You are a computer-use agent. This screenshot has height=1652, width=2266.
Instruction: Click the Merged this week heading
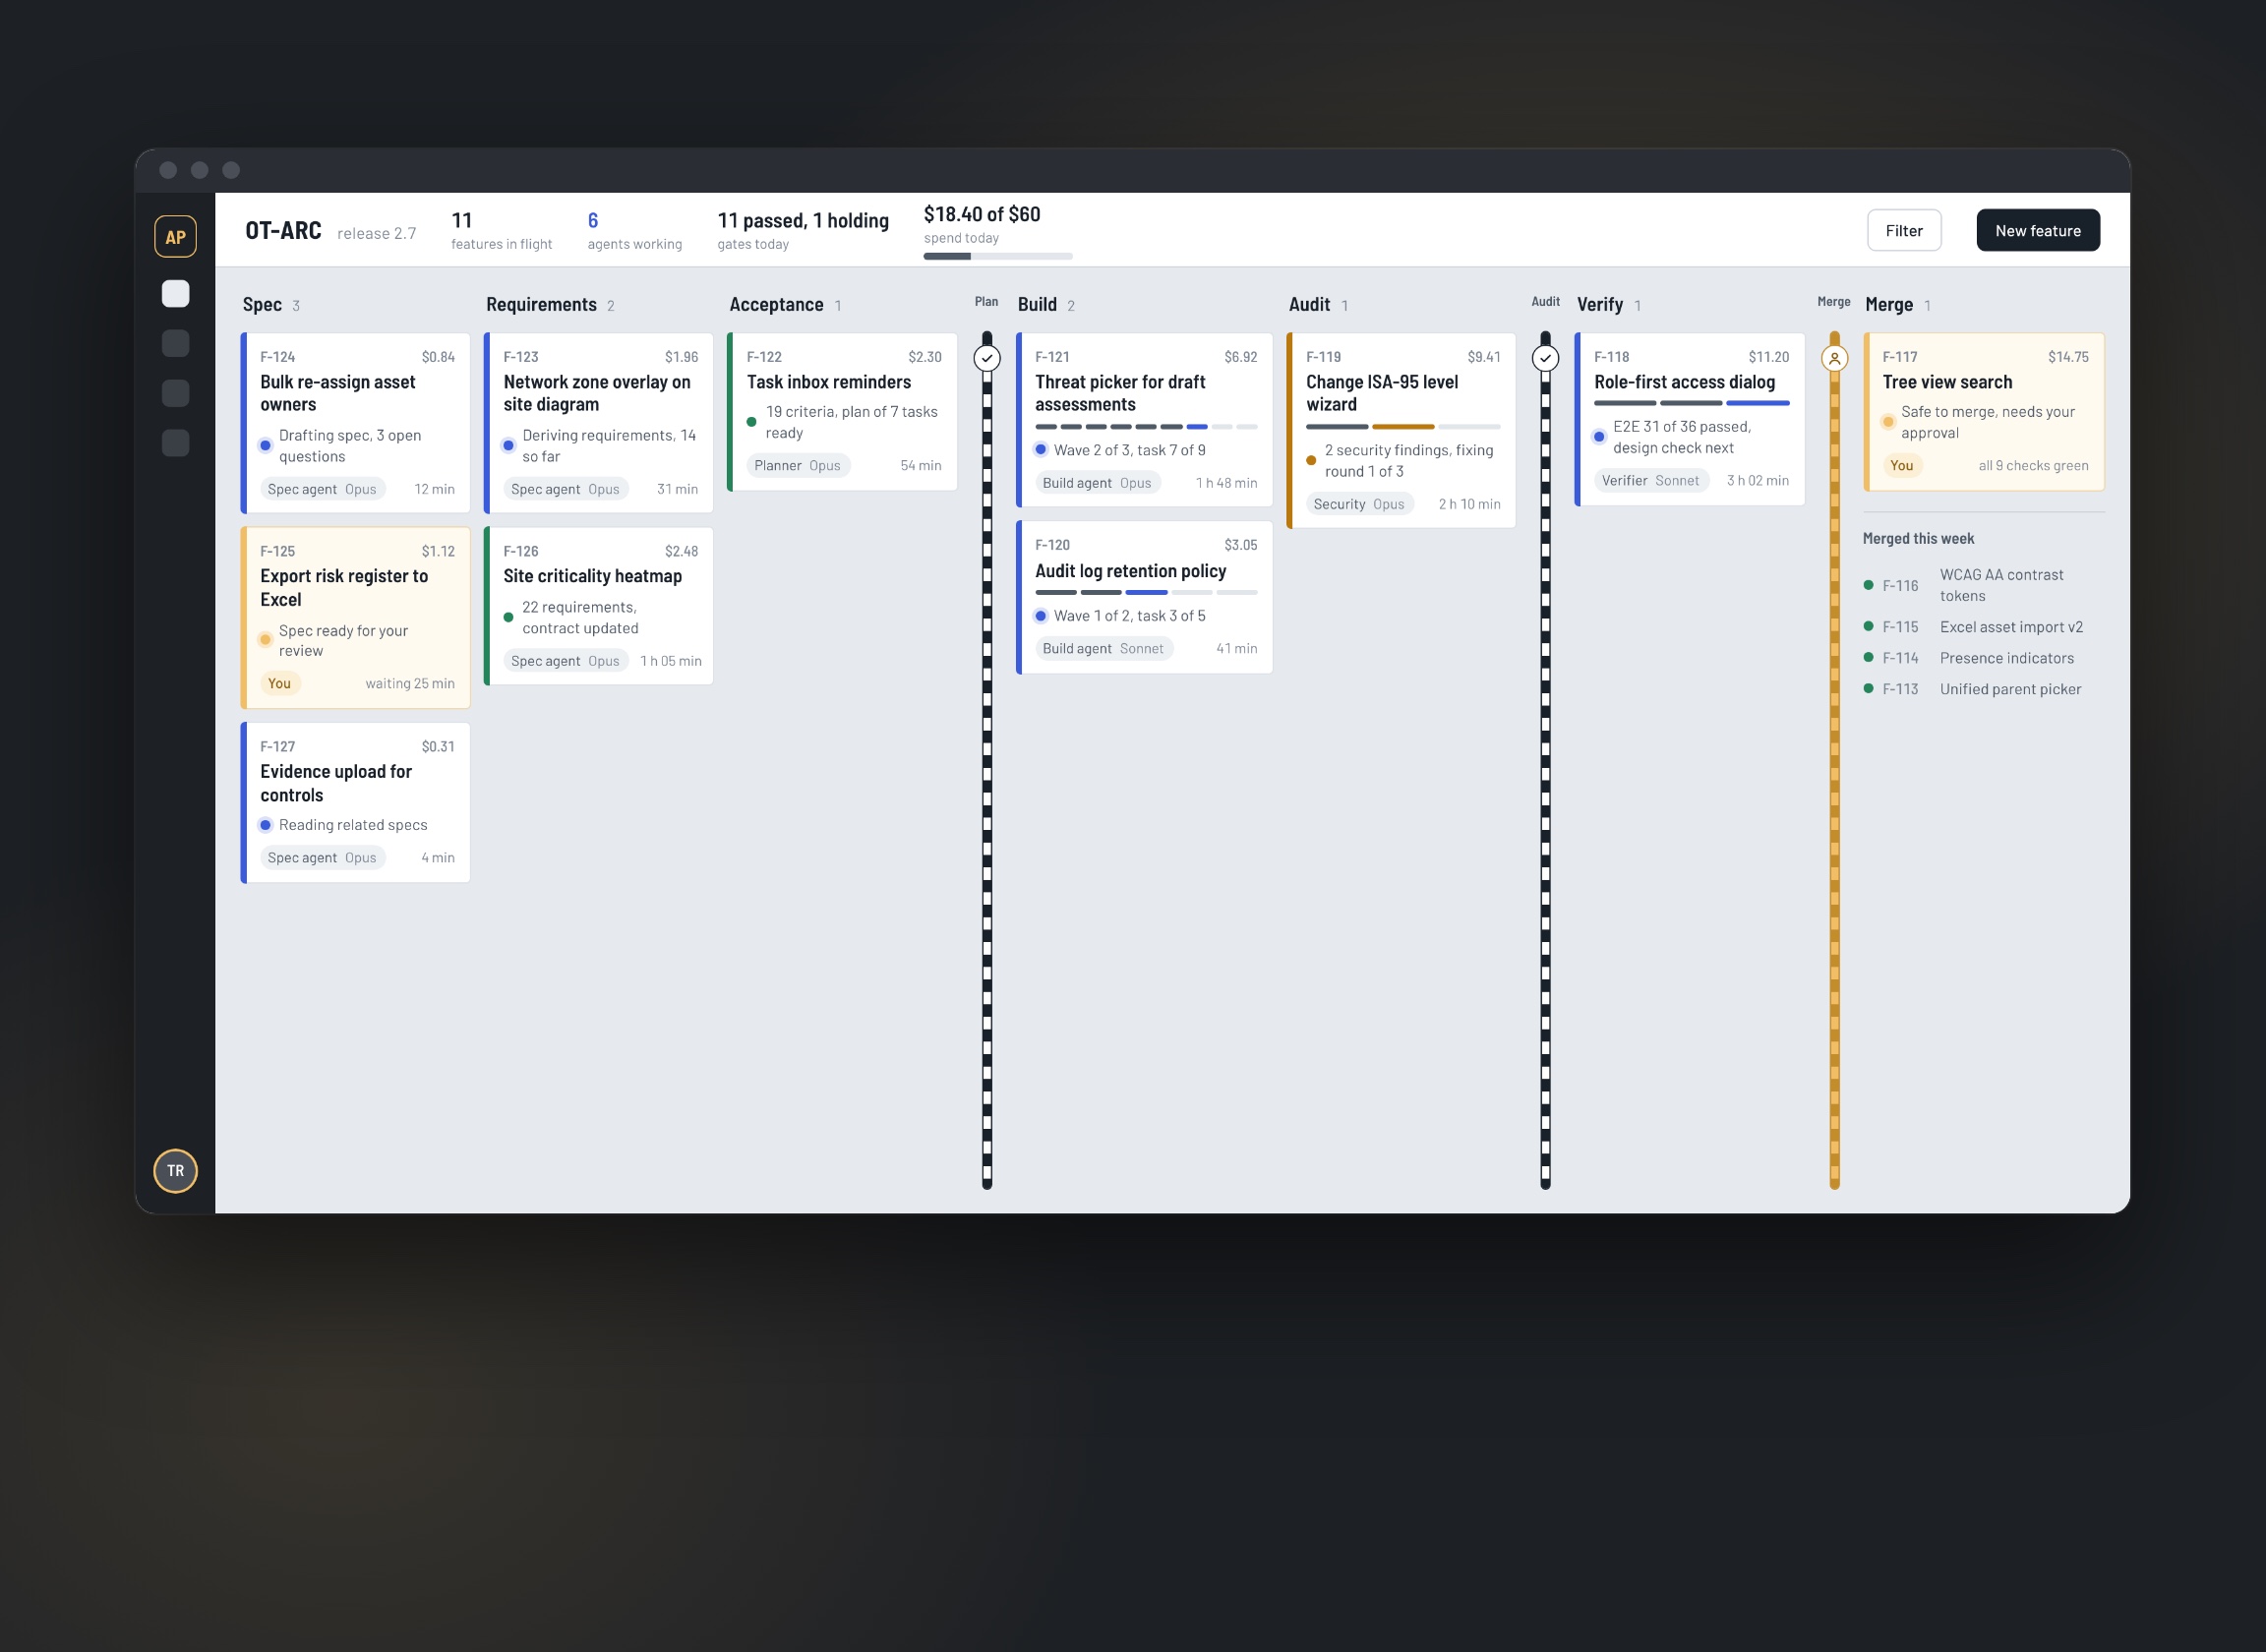tap(1918, 539)
